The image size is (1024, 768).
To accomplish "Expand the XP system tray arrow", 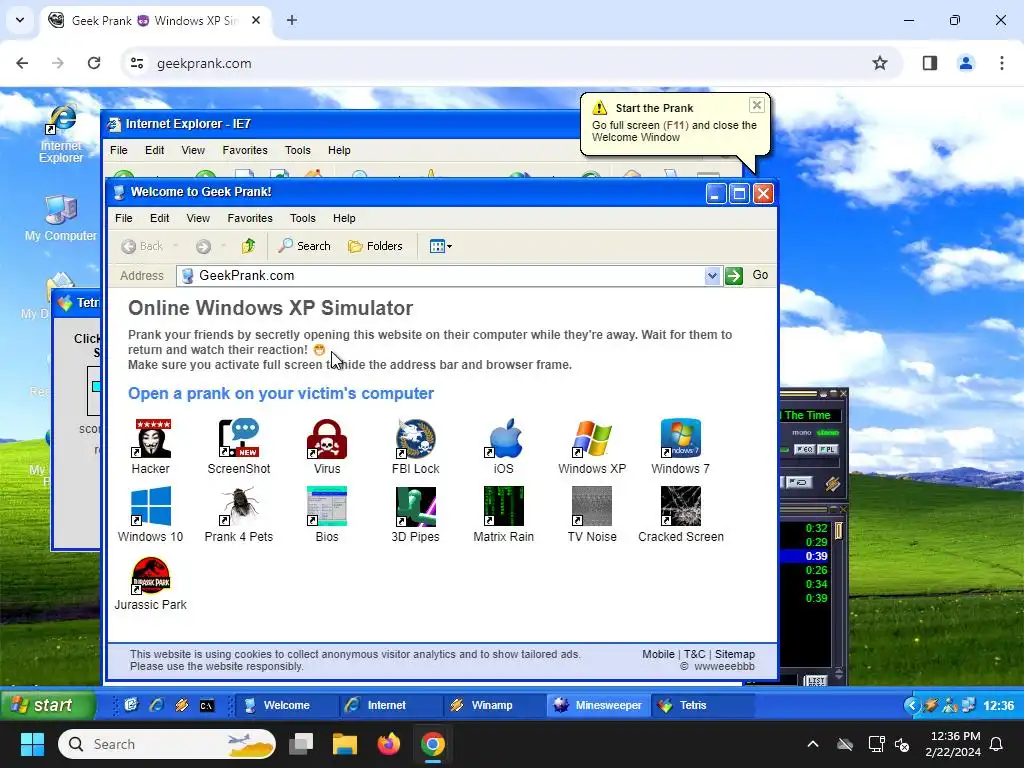I will coord(912,705).
